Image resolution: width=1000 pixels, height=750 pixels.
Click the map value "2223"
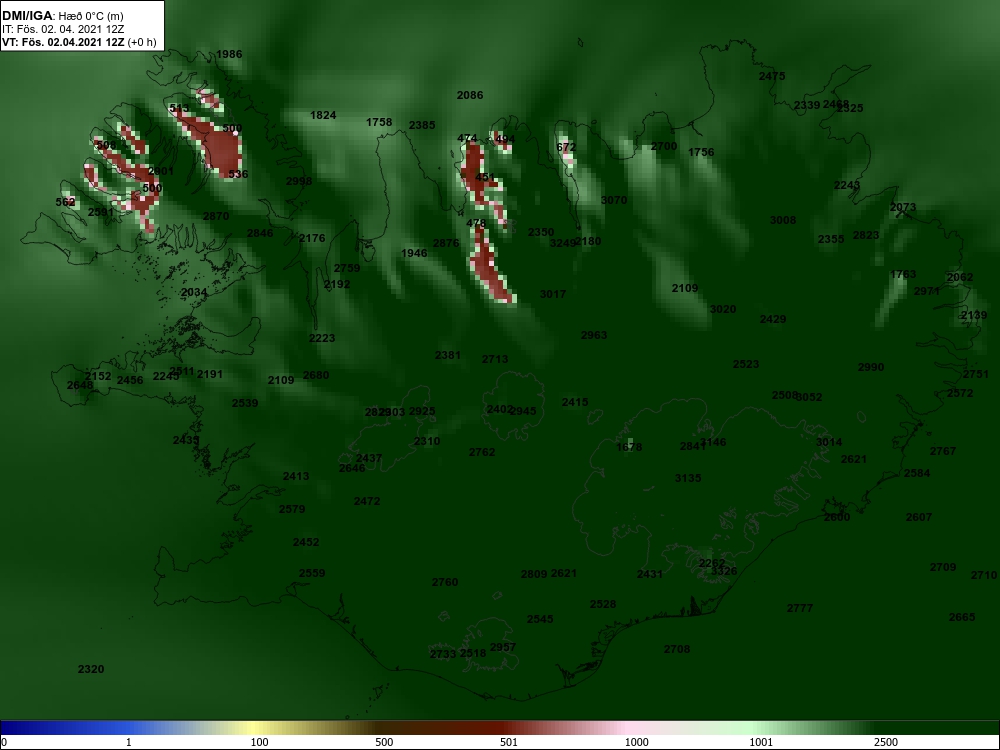pyautogui.click(x=321, y=339)
